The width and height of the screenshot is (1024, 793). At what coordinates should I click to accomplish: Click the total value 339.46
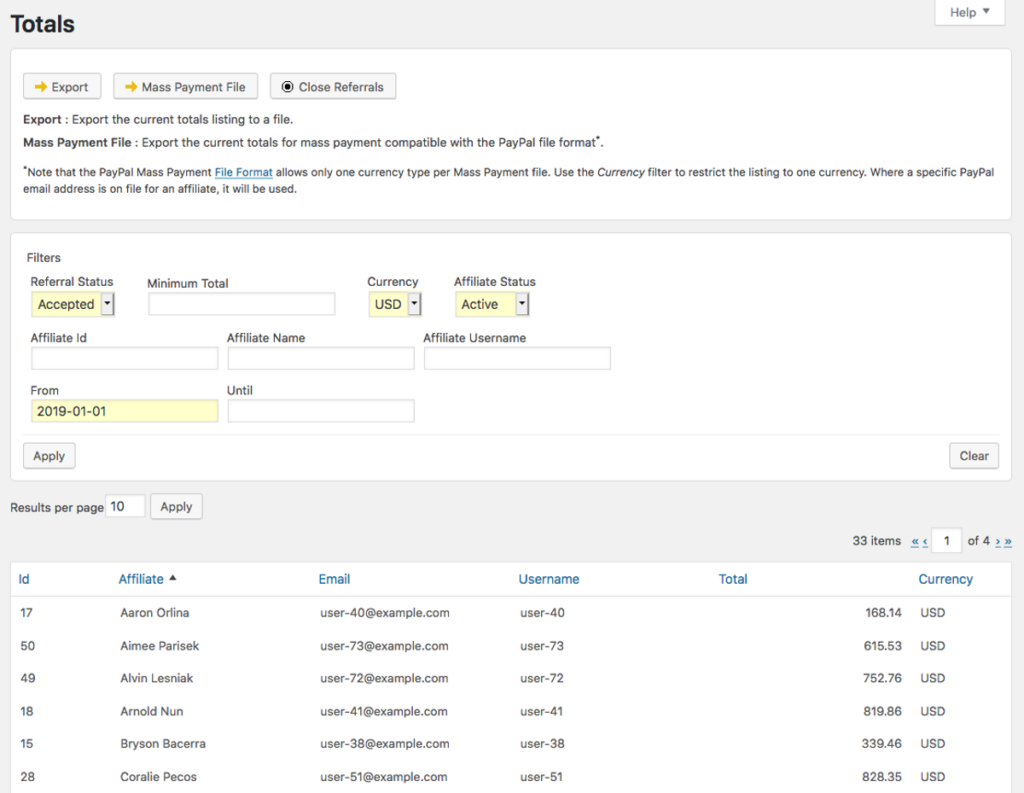[x=882, y=743]
